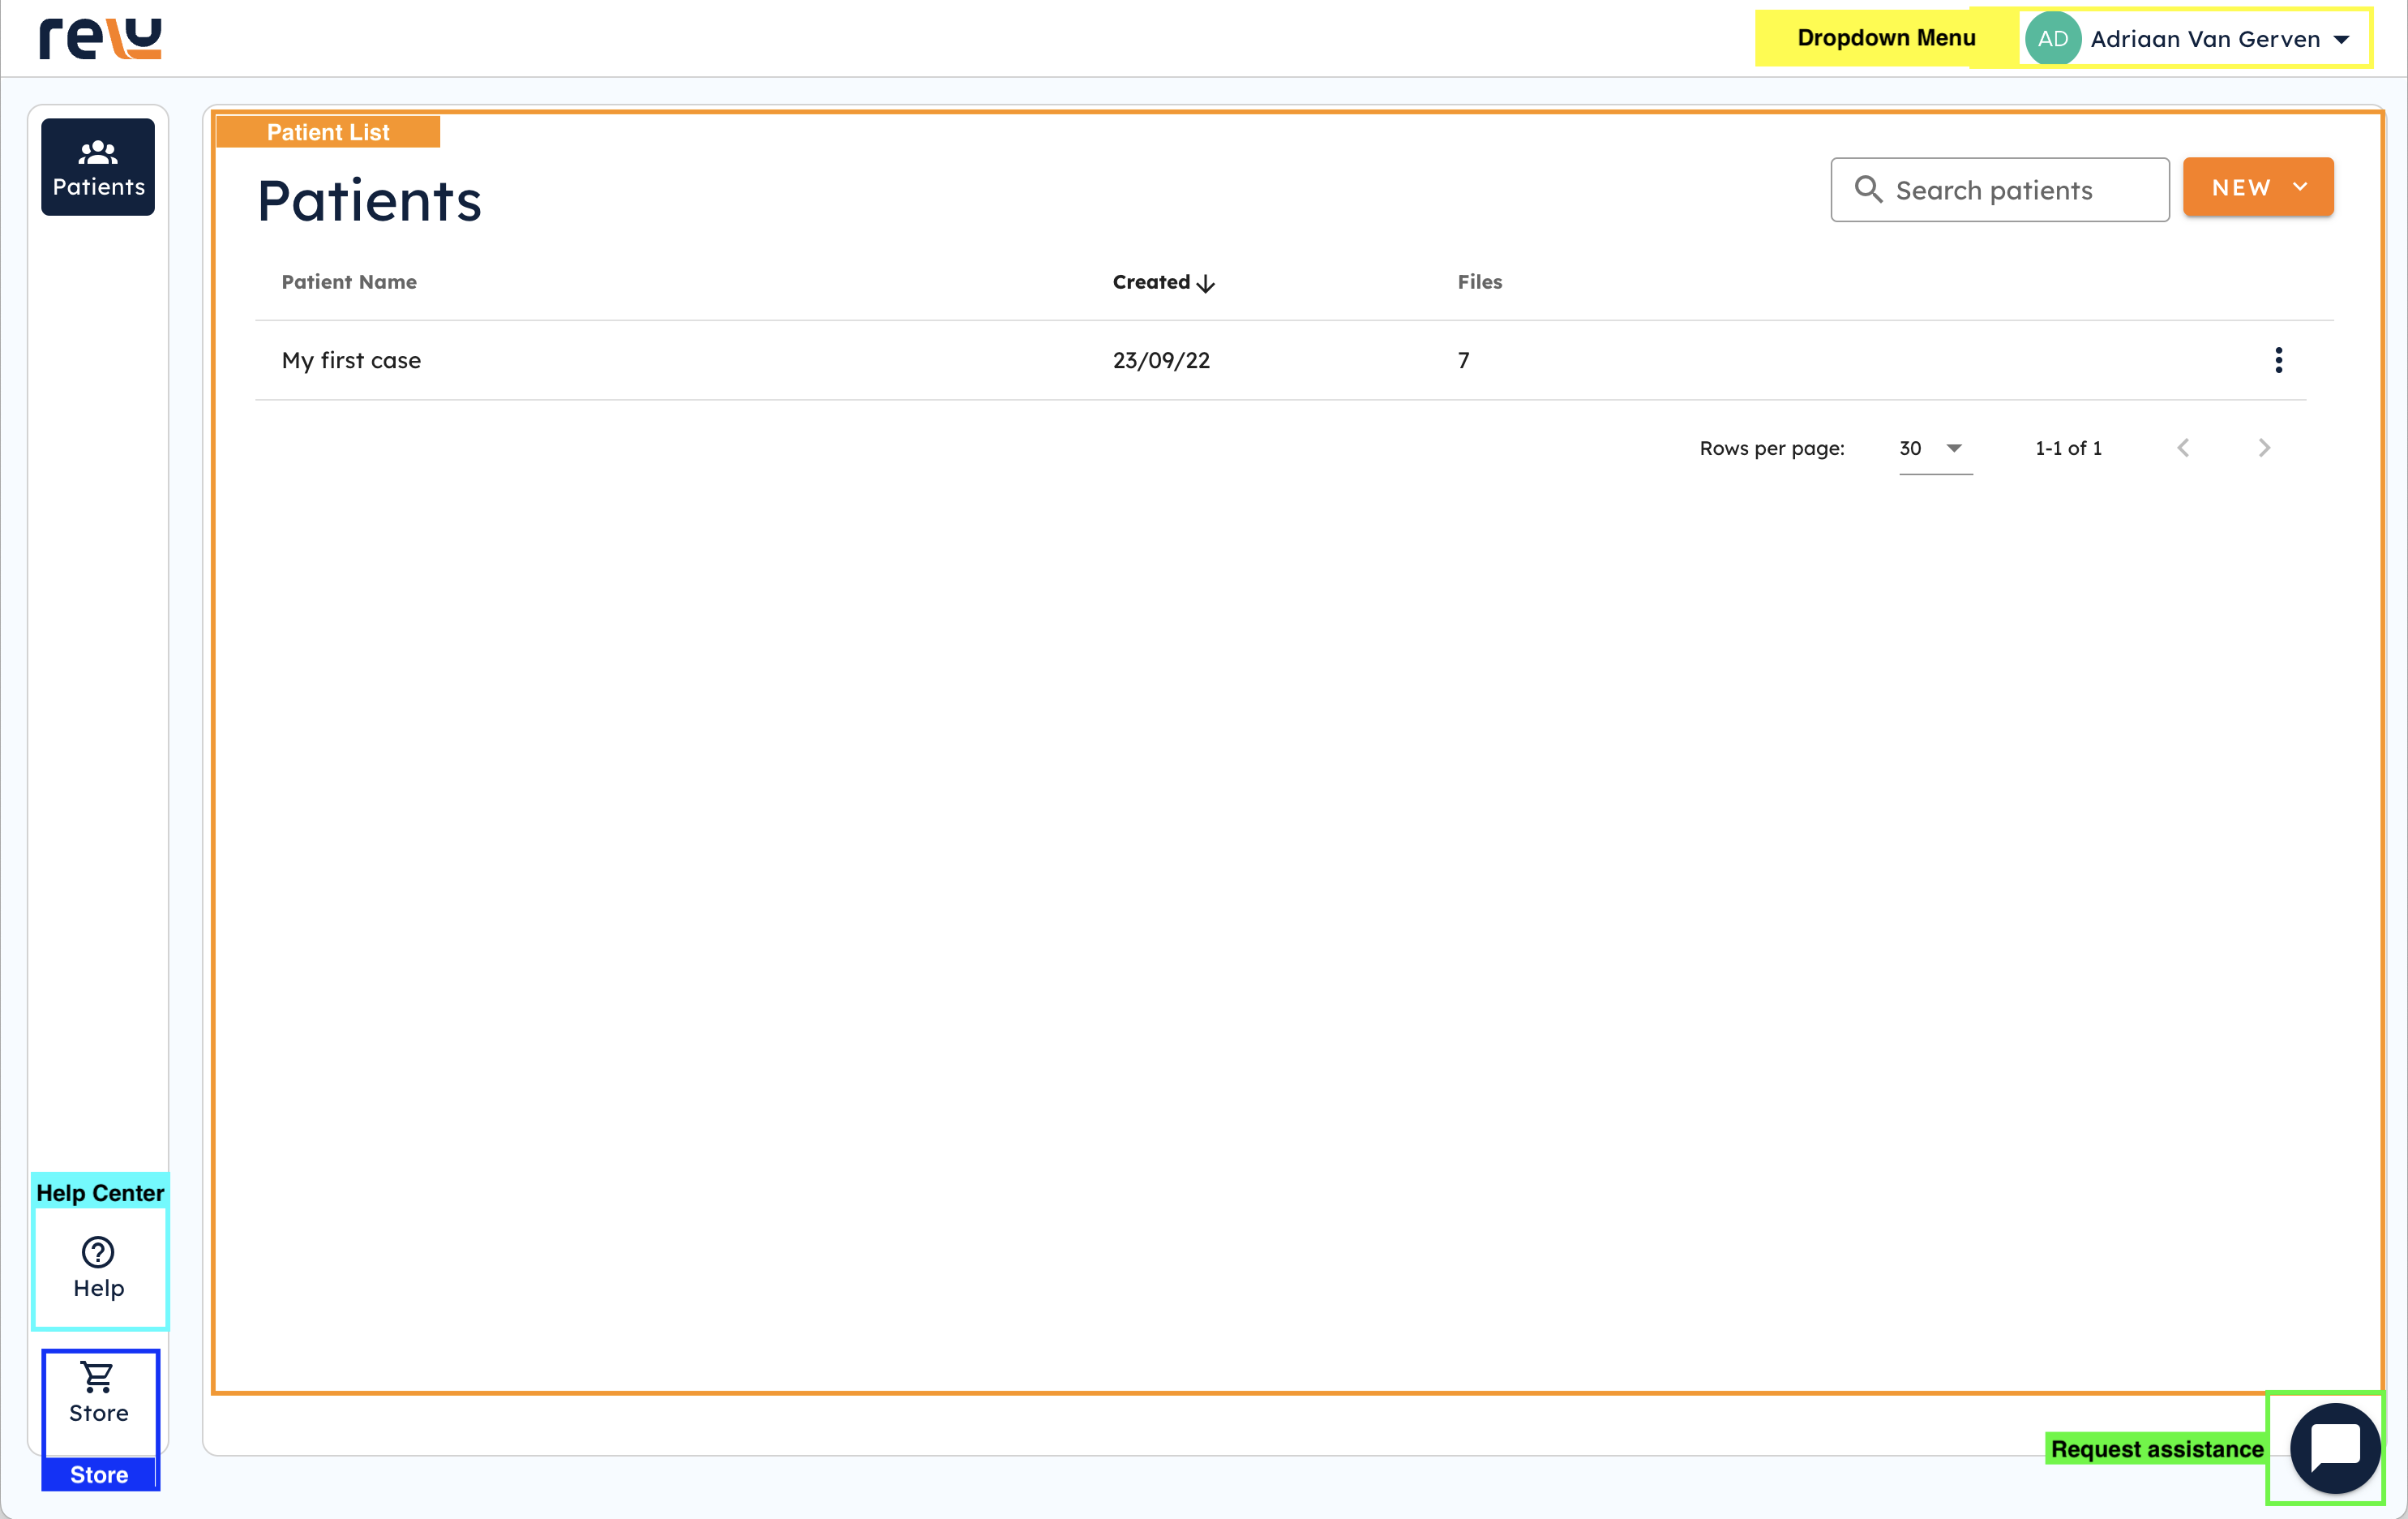Open the Help center icon
Viewport: 2408px width, 1519px height.
click(x=98, y=1253)
